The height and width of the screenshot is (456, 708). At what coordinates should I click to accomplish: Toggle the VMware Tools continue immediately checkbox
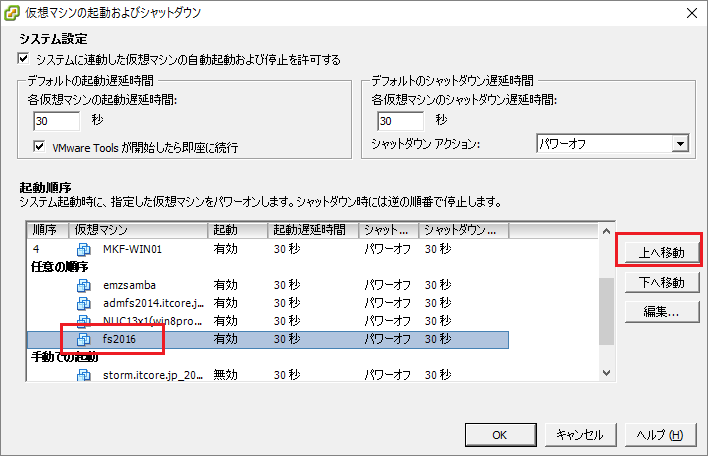pyautogui.click(x=39, y=146)
